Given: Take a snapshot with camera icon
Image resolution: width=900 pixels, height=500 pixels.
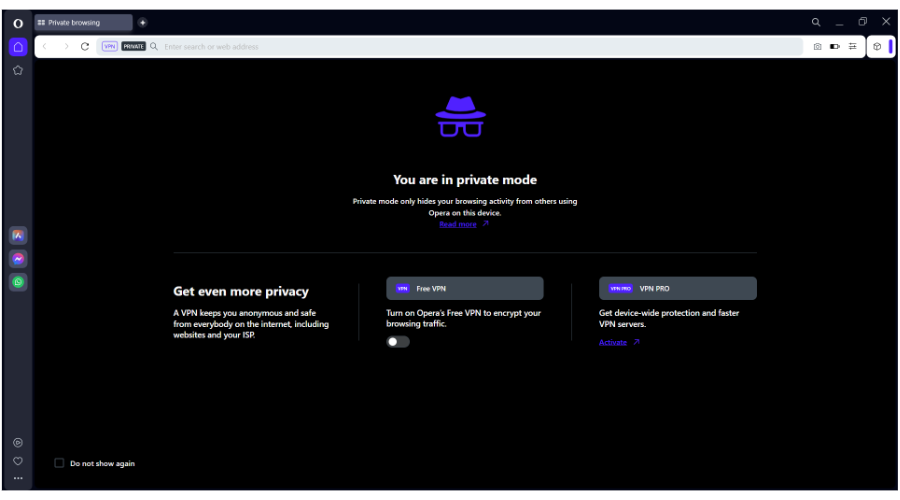Looking at the screenshot, I should tap(817, 46).
